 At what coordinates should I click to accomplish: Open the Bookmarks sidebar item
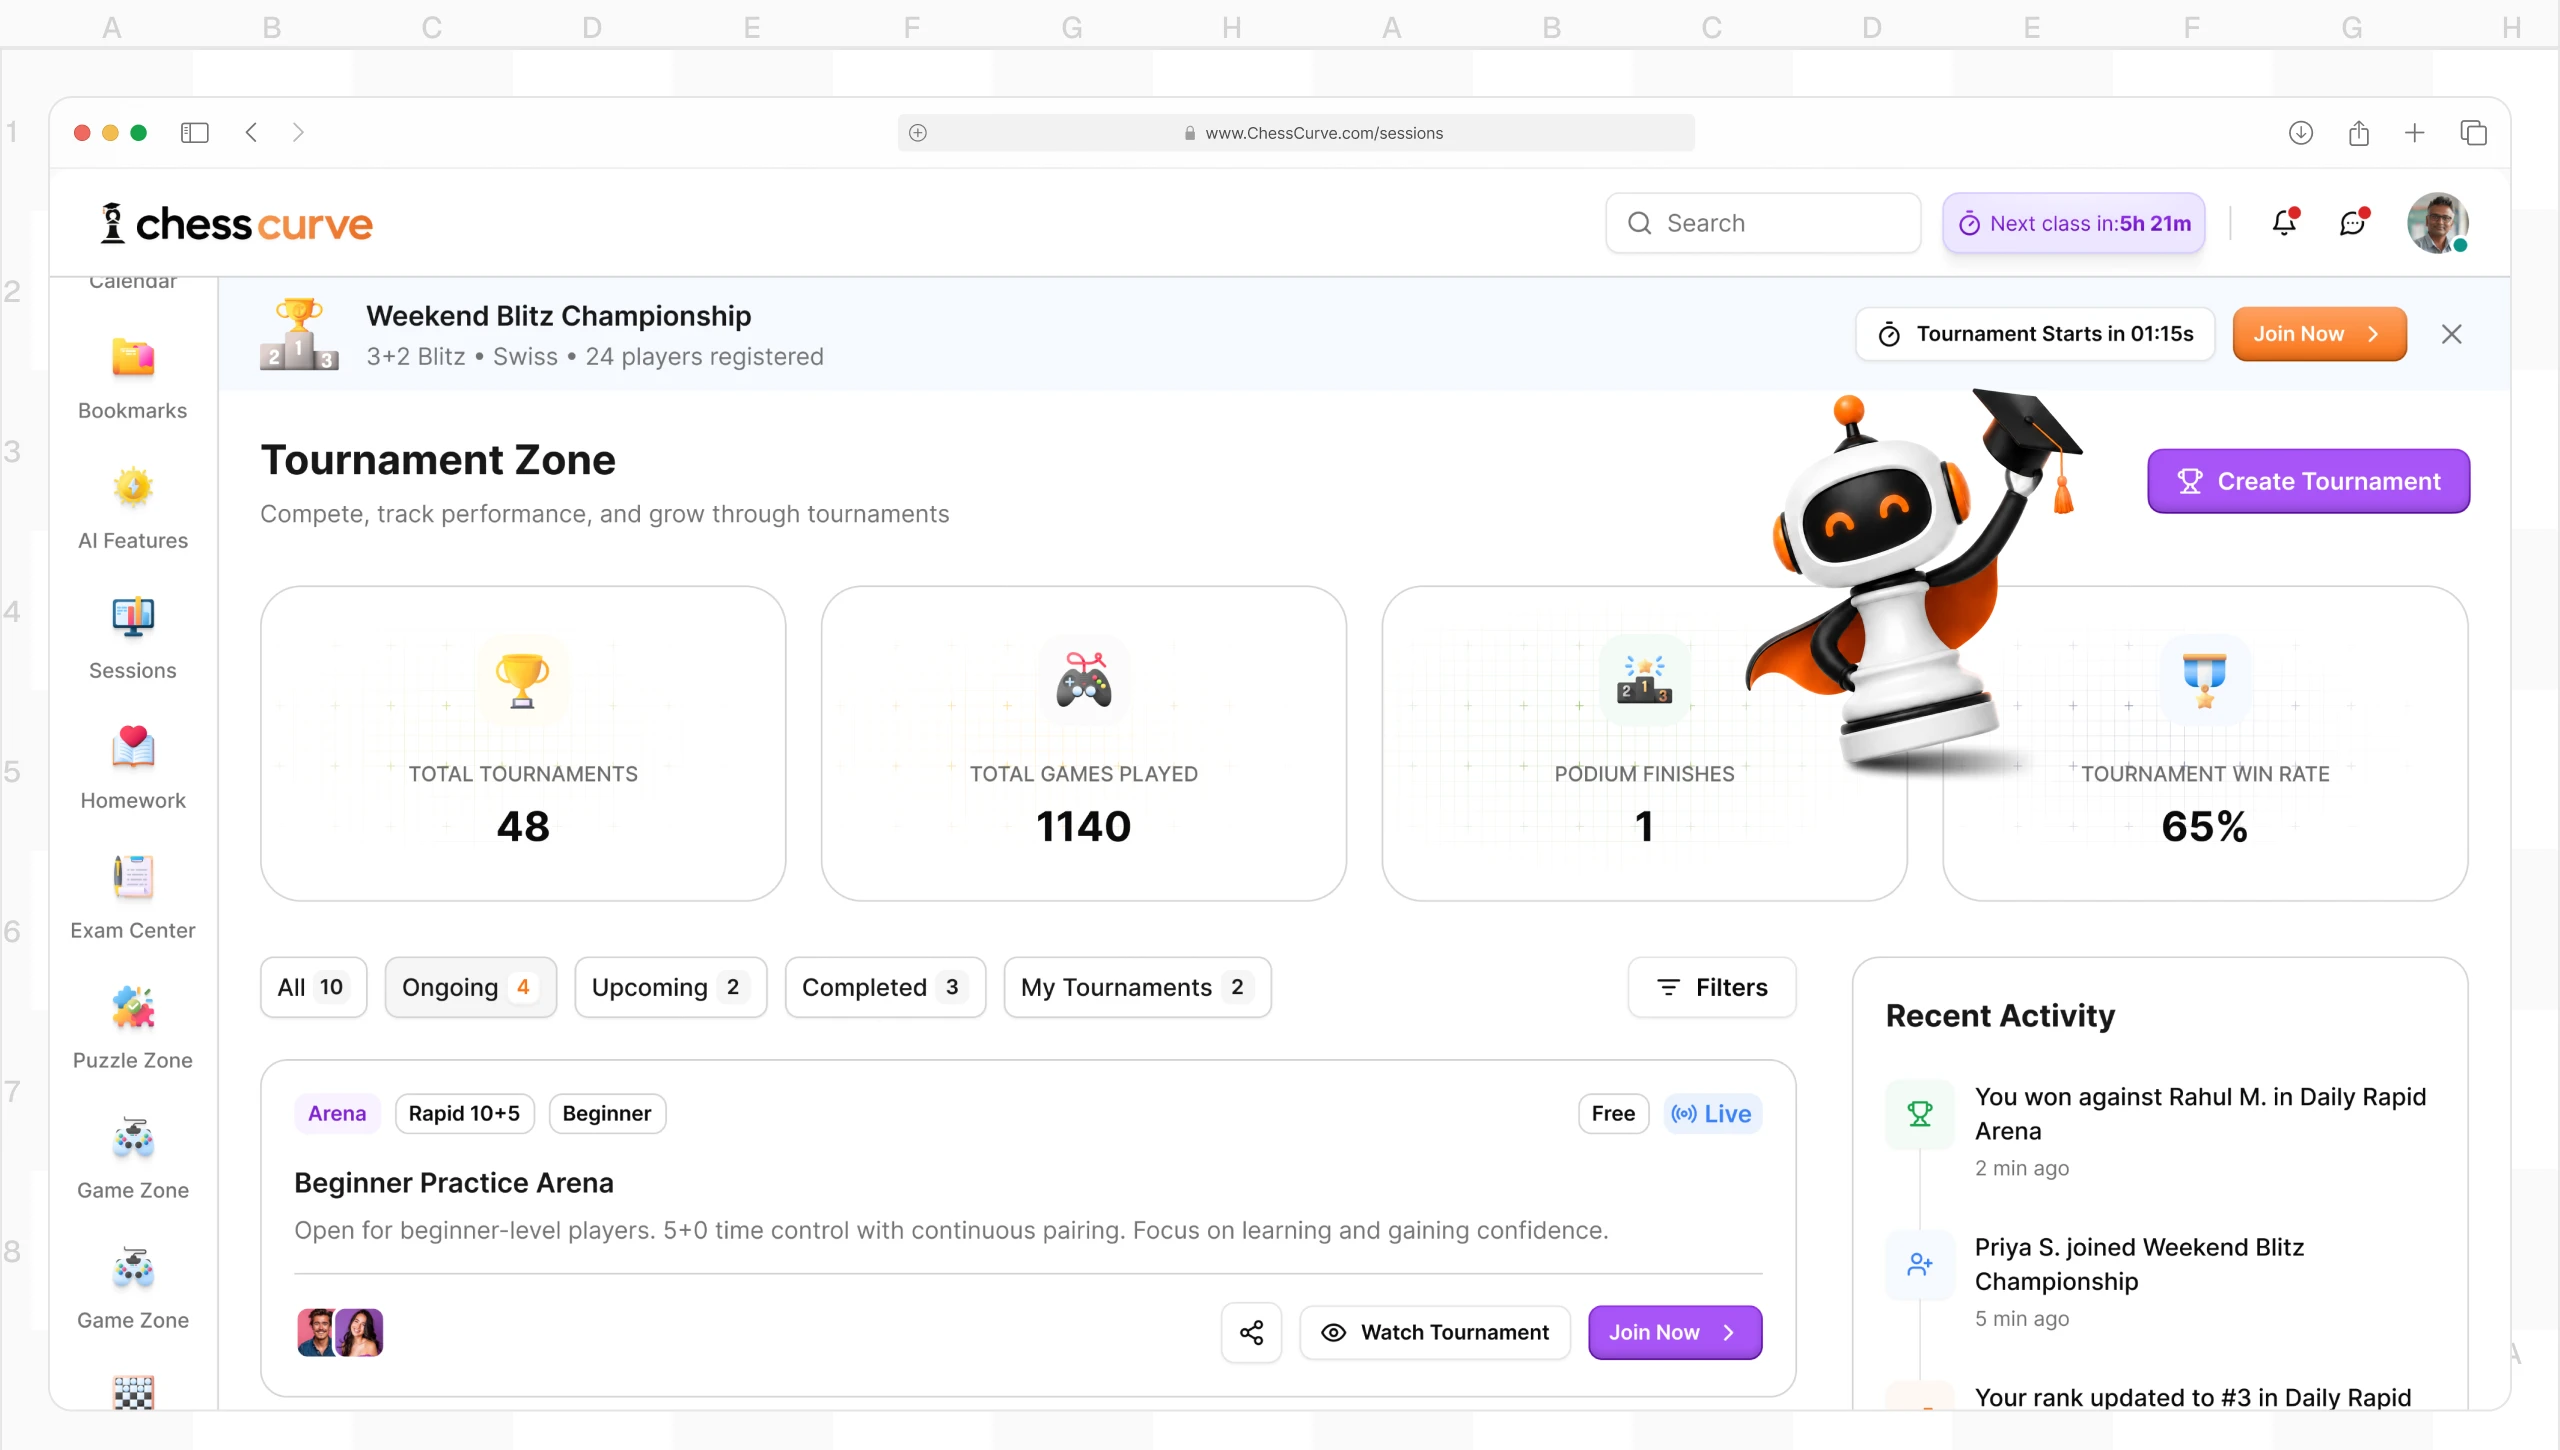coord(133,380)
